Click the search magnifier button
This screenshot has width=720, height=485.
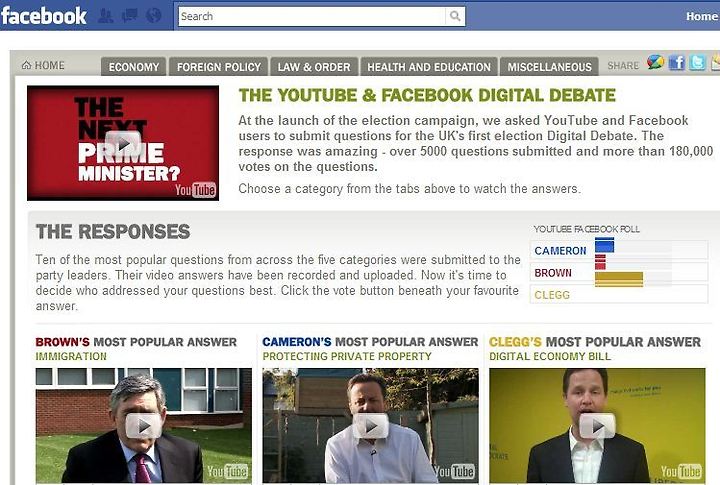click(455, 17)
